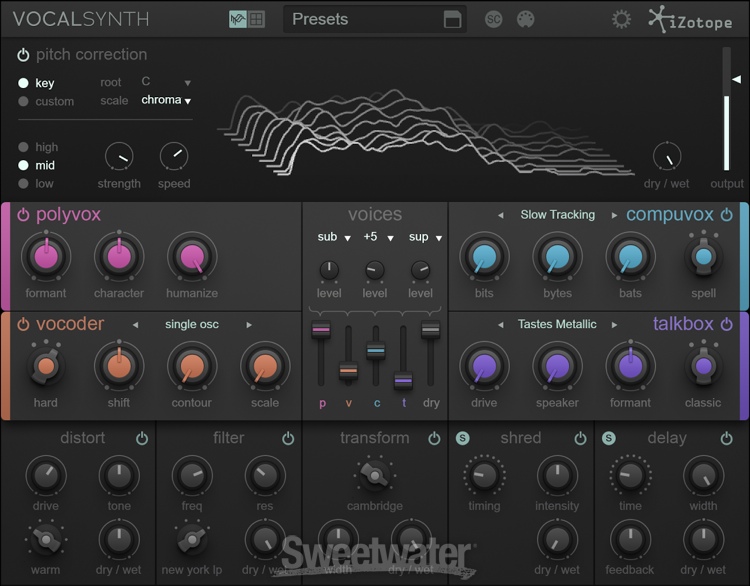
Task: Click the talkbox drive knob
Action: point(484,366)
